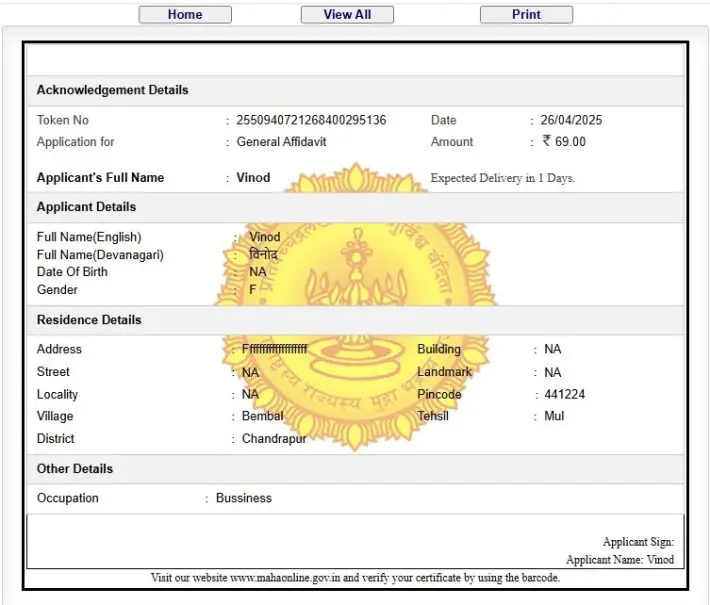
Task: Click the address value Fffffffffffffffffff
Action: click(x=274, y=349)
